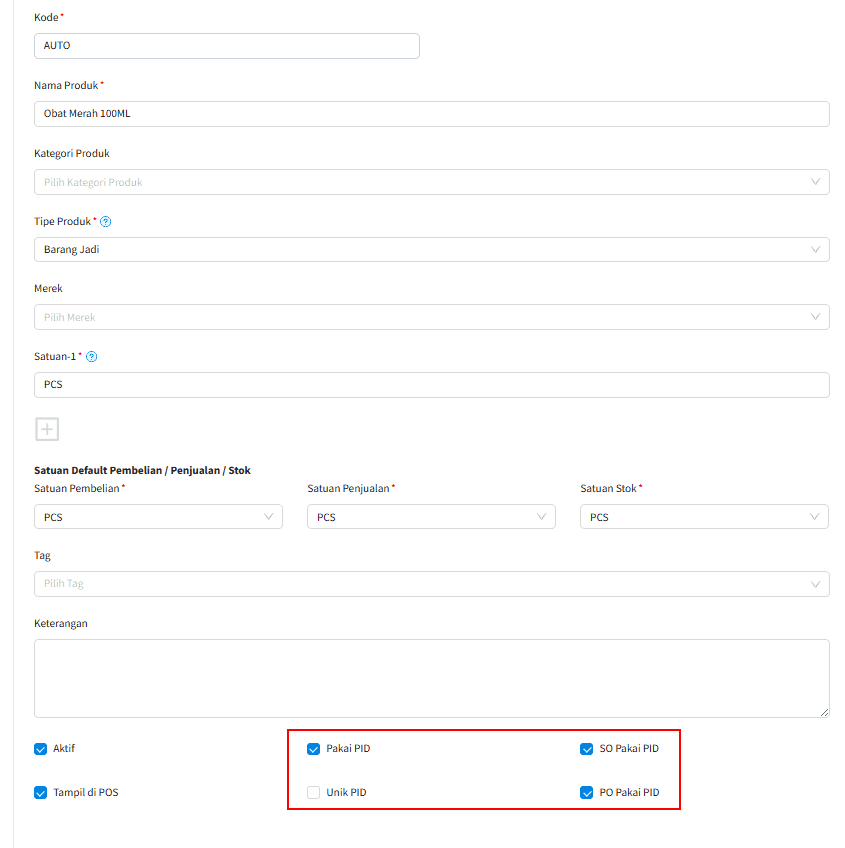Open the Kategori Produk dropdown
The image size is (845, 848).
(x=431, y=182)
